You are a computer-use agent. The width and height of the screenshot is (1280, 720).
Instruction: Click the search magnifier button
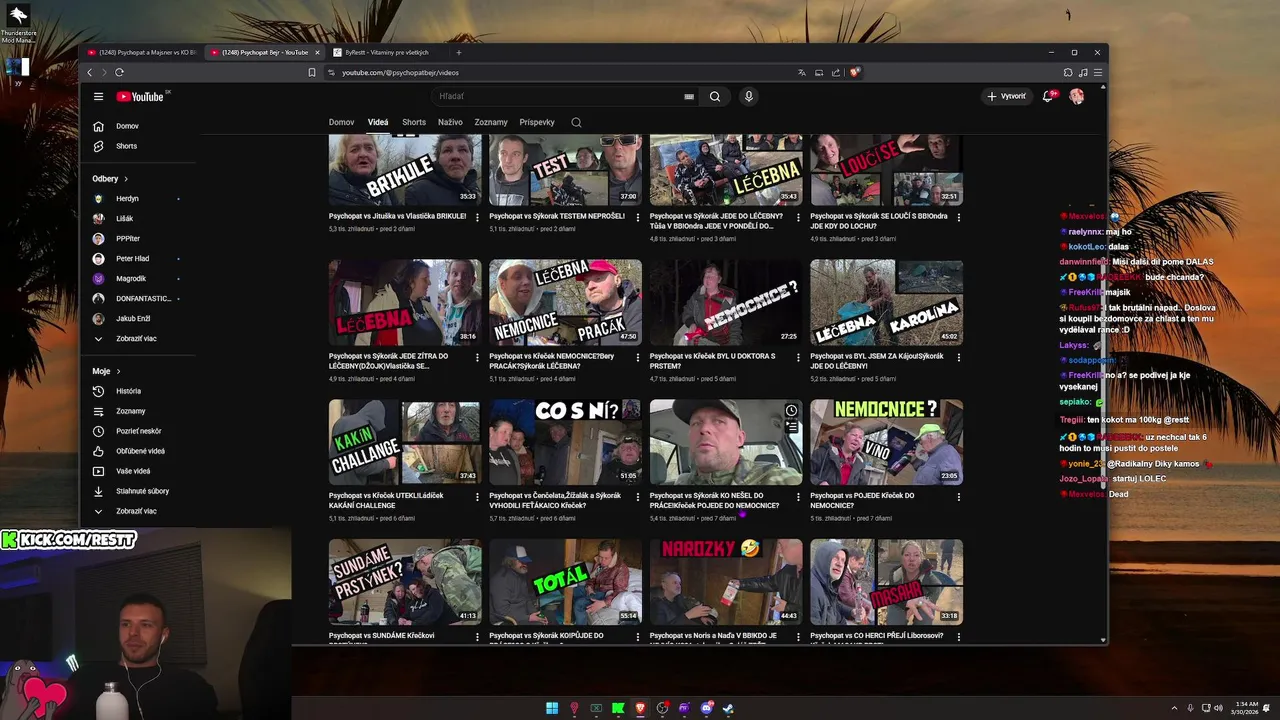(715, 97)
